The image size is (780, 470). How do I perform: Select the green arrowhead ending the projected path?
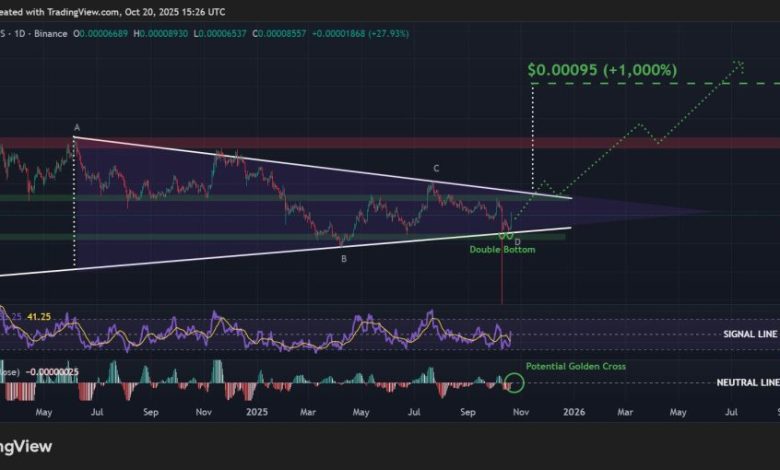coord(740,66)
